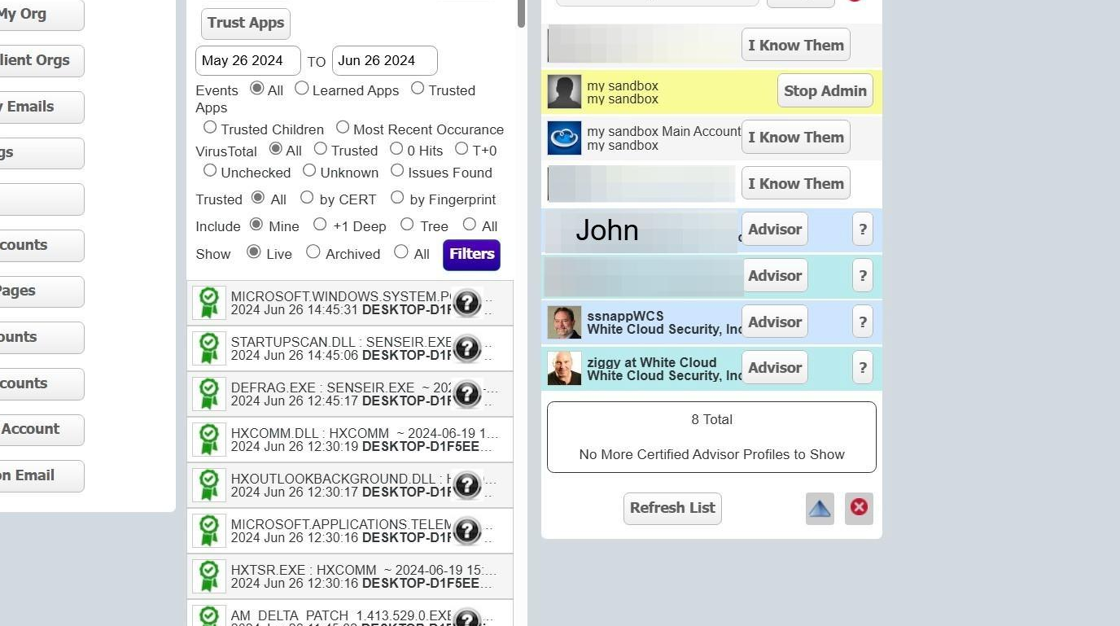Click the scrollbar on the advisor panel
Image resolution: width=1120 pixels, height=626 pixels.
tap(518, 17)
